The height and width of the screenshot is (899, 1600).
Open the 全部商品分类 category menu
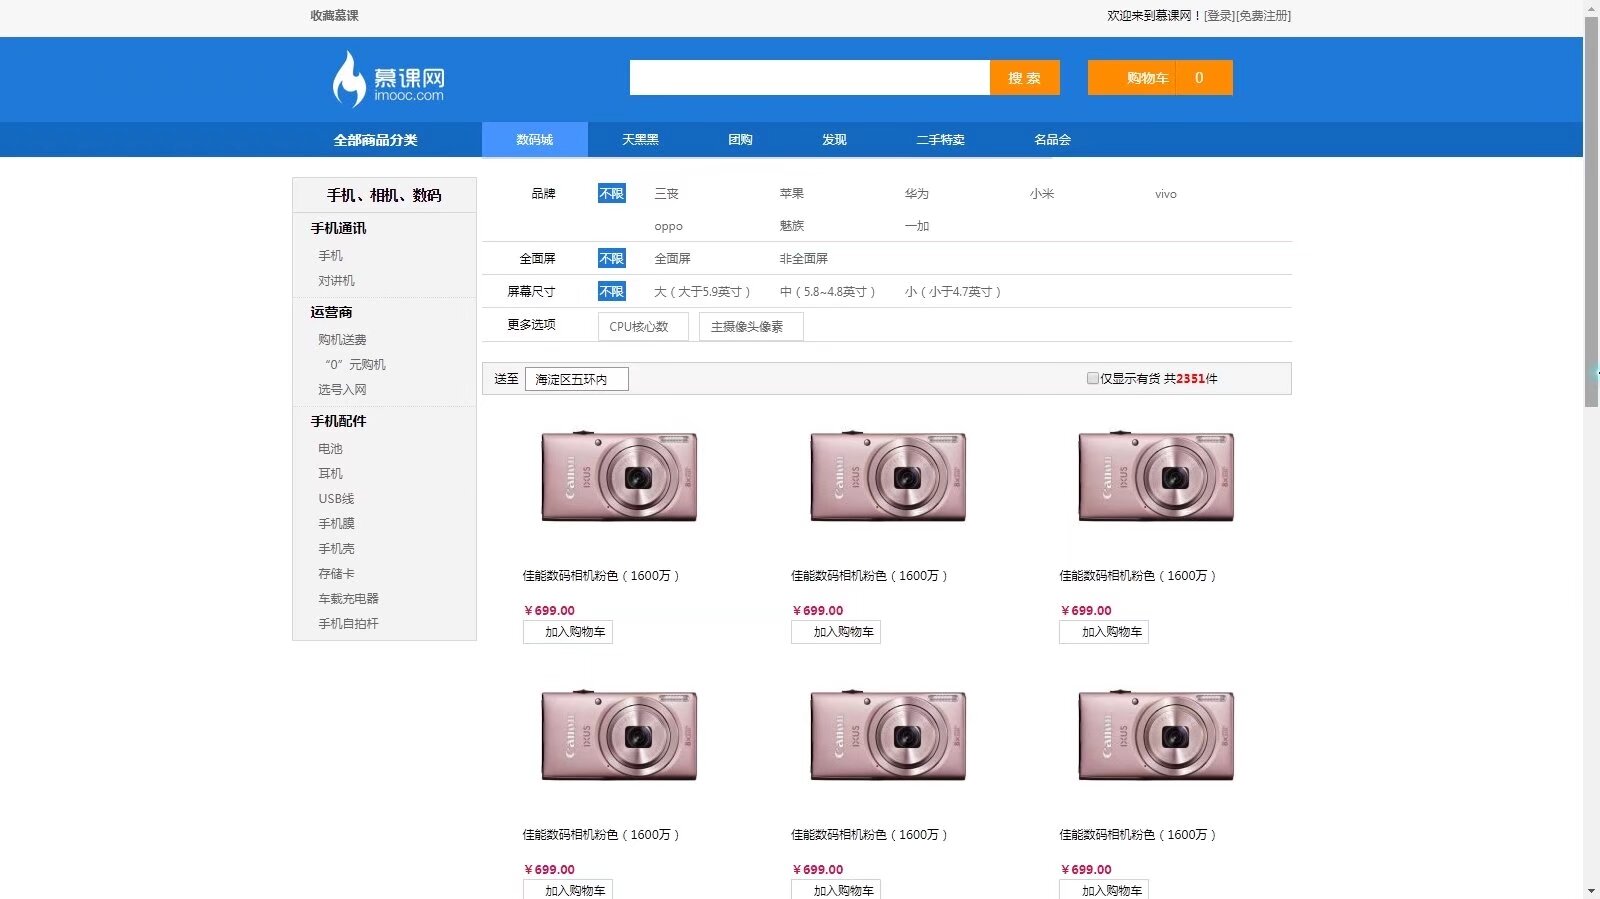coord(376,140)
